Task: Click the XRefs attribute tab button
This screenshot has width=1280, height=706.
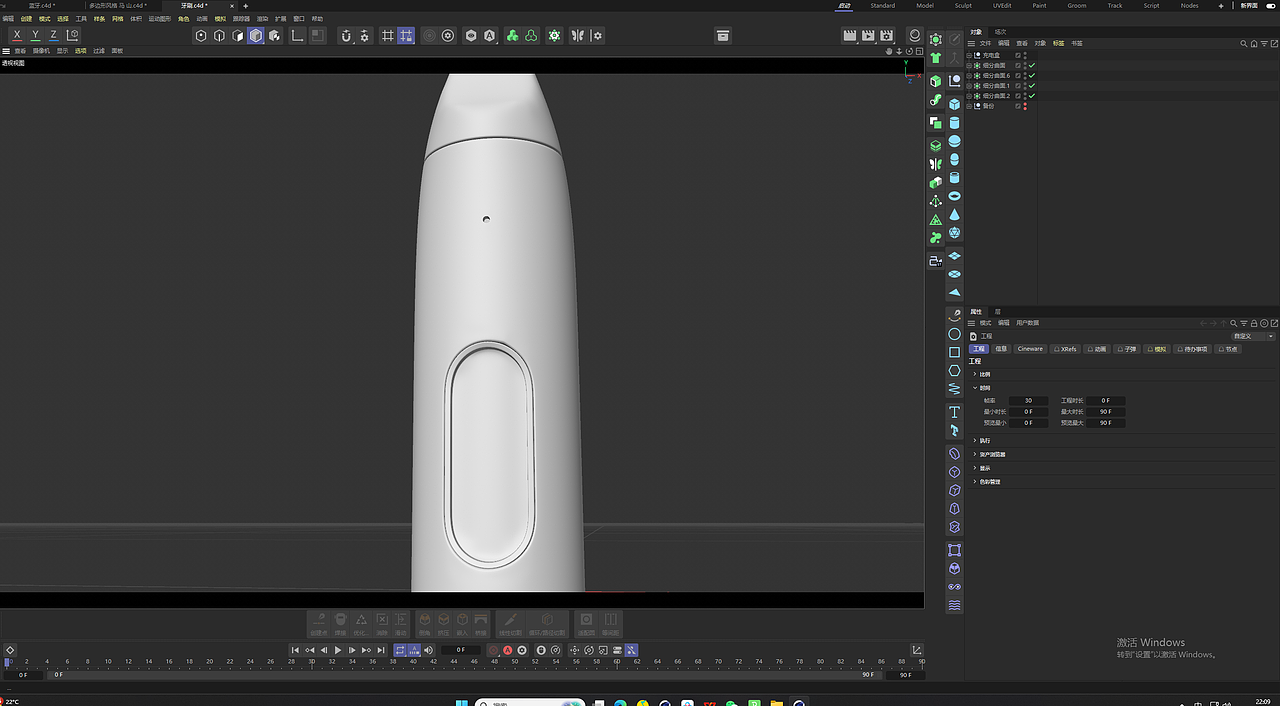Action: (1066, 349)
